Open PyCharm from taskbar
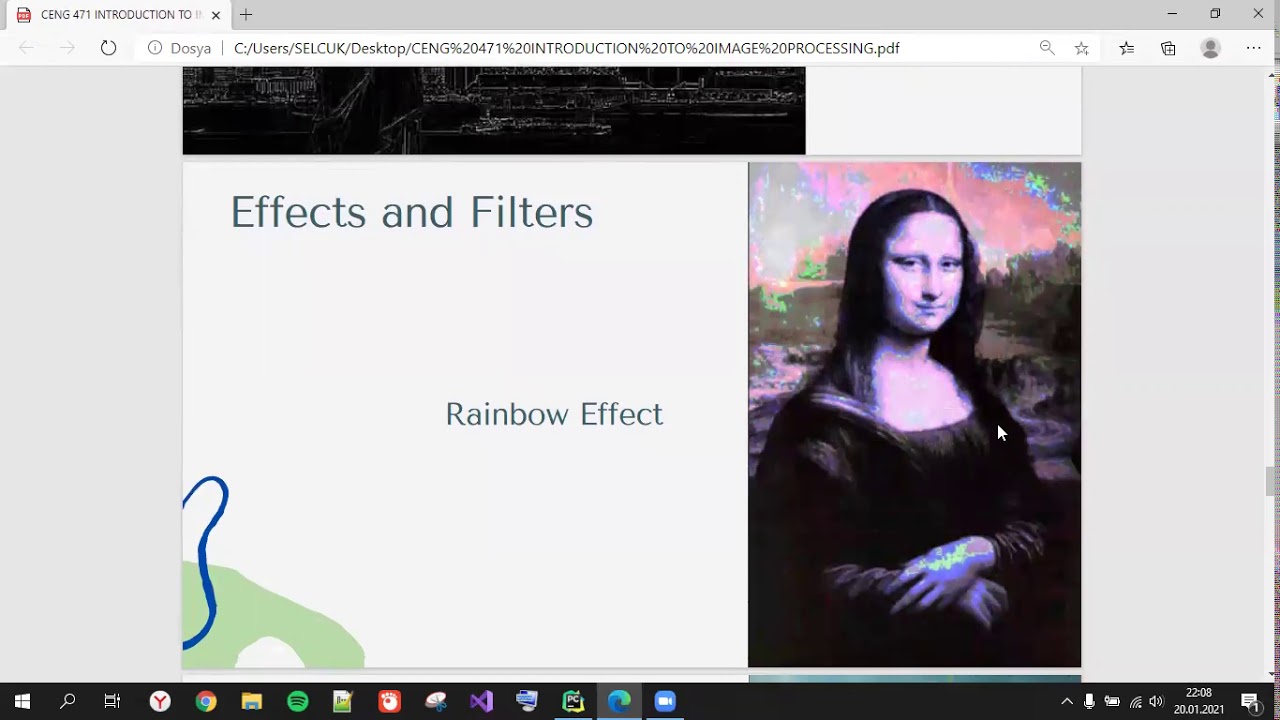Viewport: 1280px width, 720px height. [573, 702]
